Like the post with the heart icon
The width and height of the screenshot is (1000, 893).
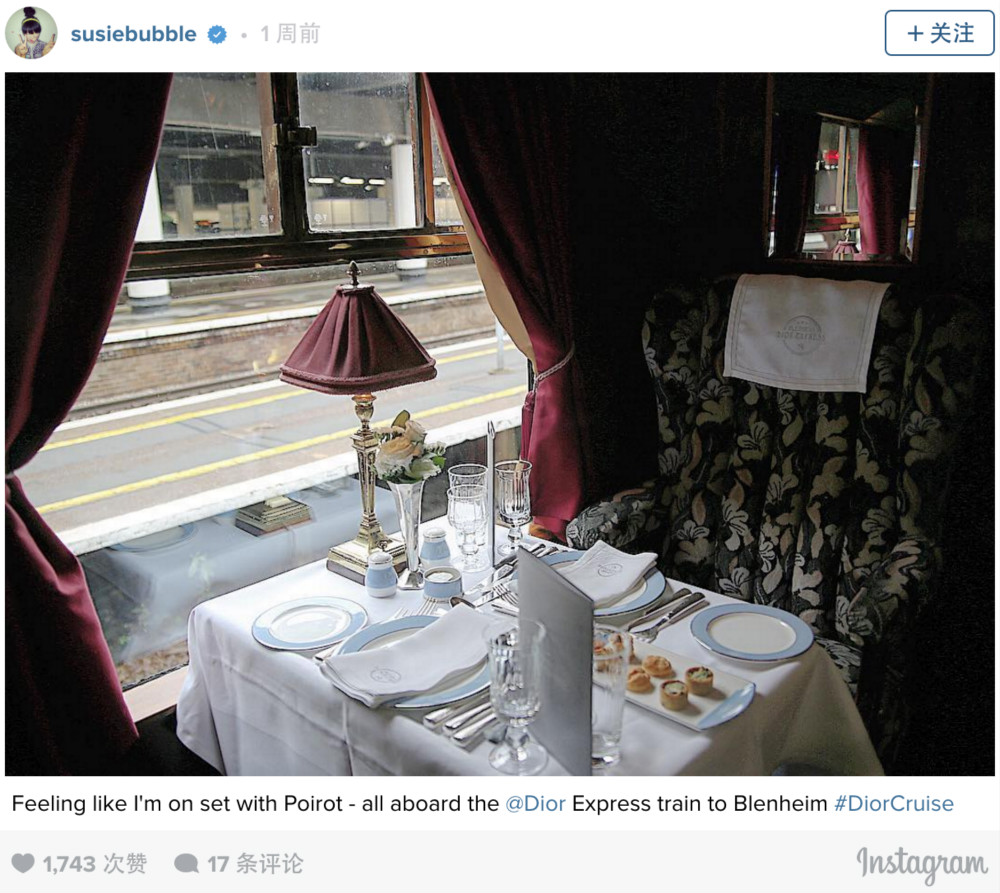click(x=23, y=863)
